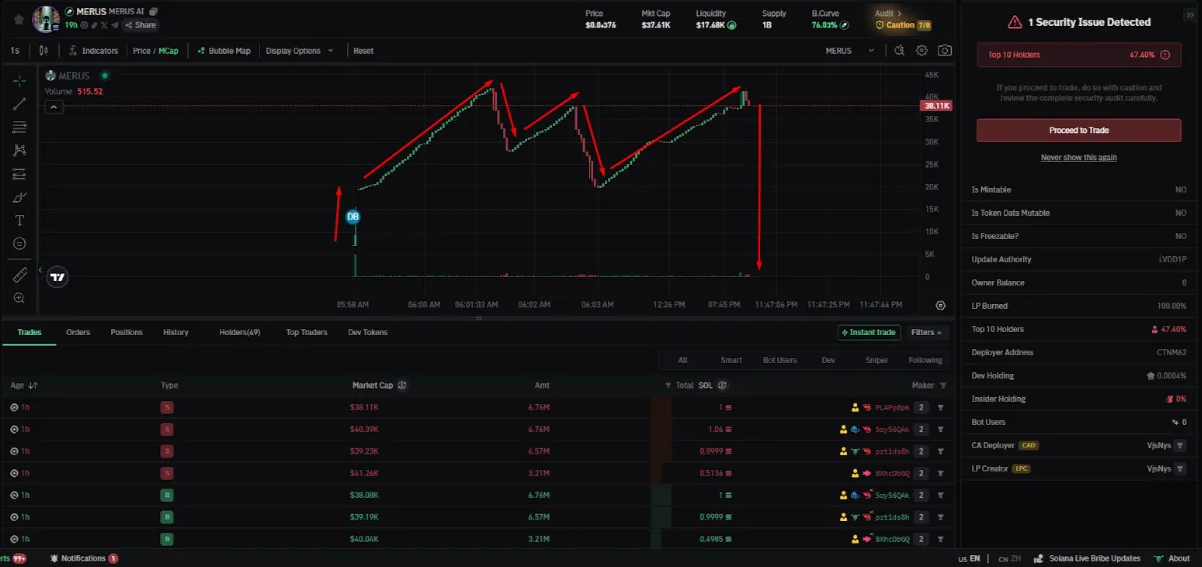Favorite MERUS with the star icon
The height and width of the screenshot is (567, 1202).
[x=18, y=18]
